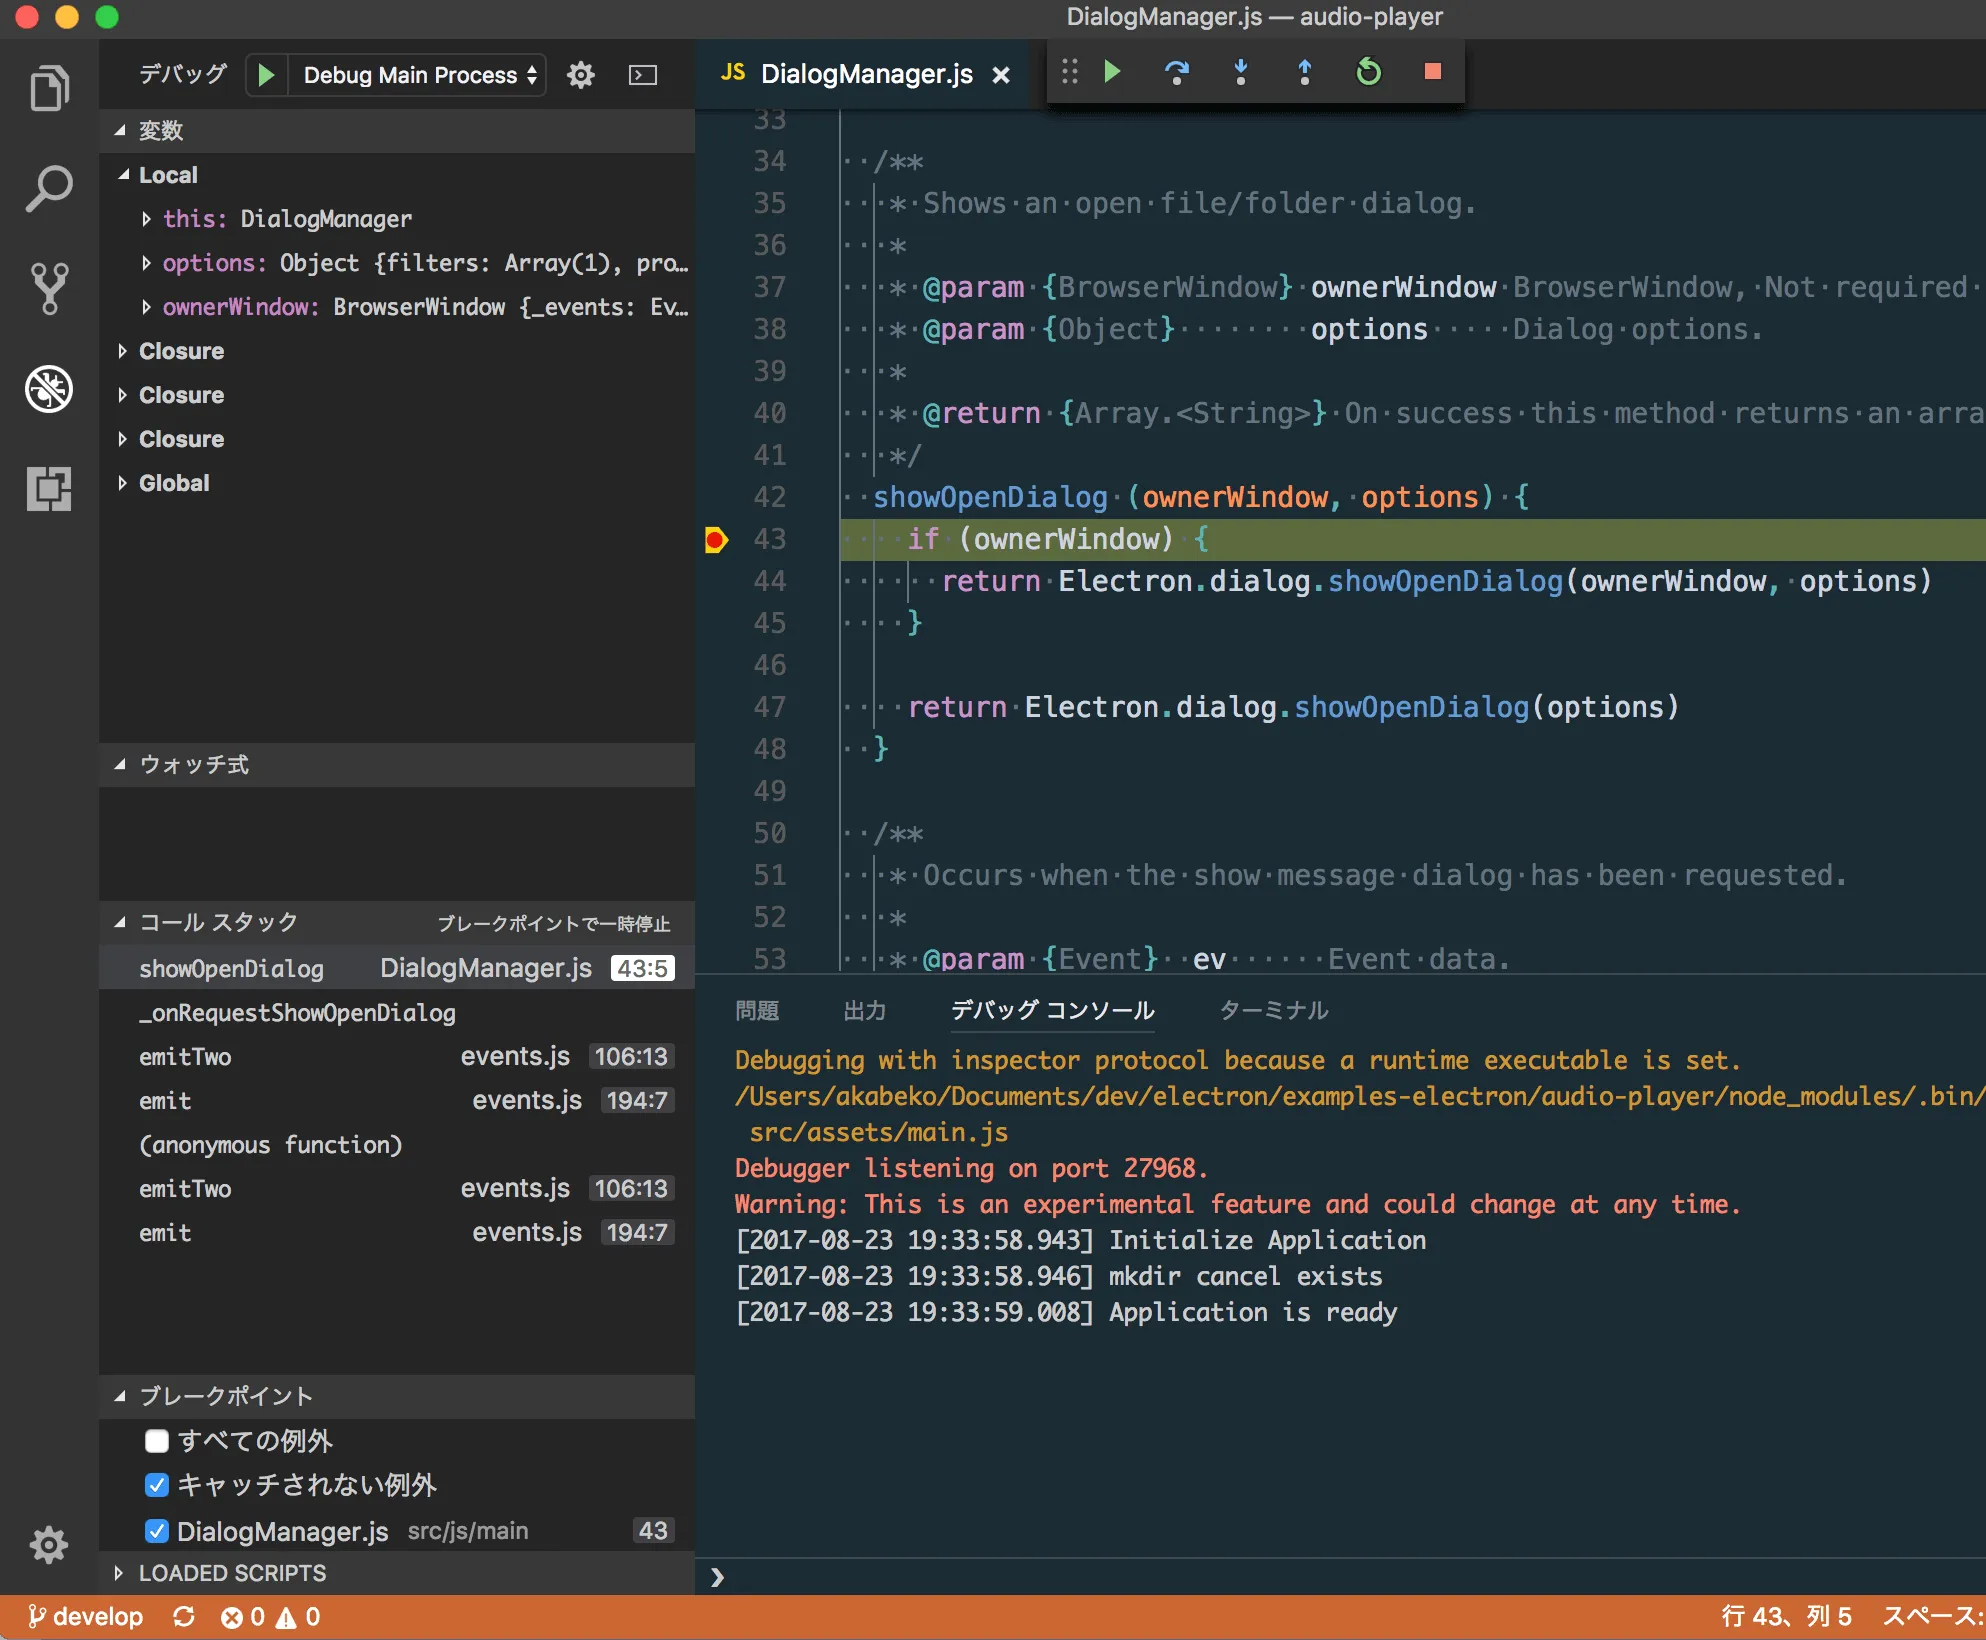Disable the DialogManager.js breakpoint checkbox
Screen dimensions: 1986x1640
click(x=157, y=1531)
